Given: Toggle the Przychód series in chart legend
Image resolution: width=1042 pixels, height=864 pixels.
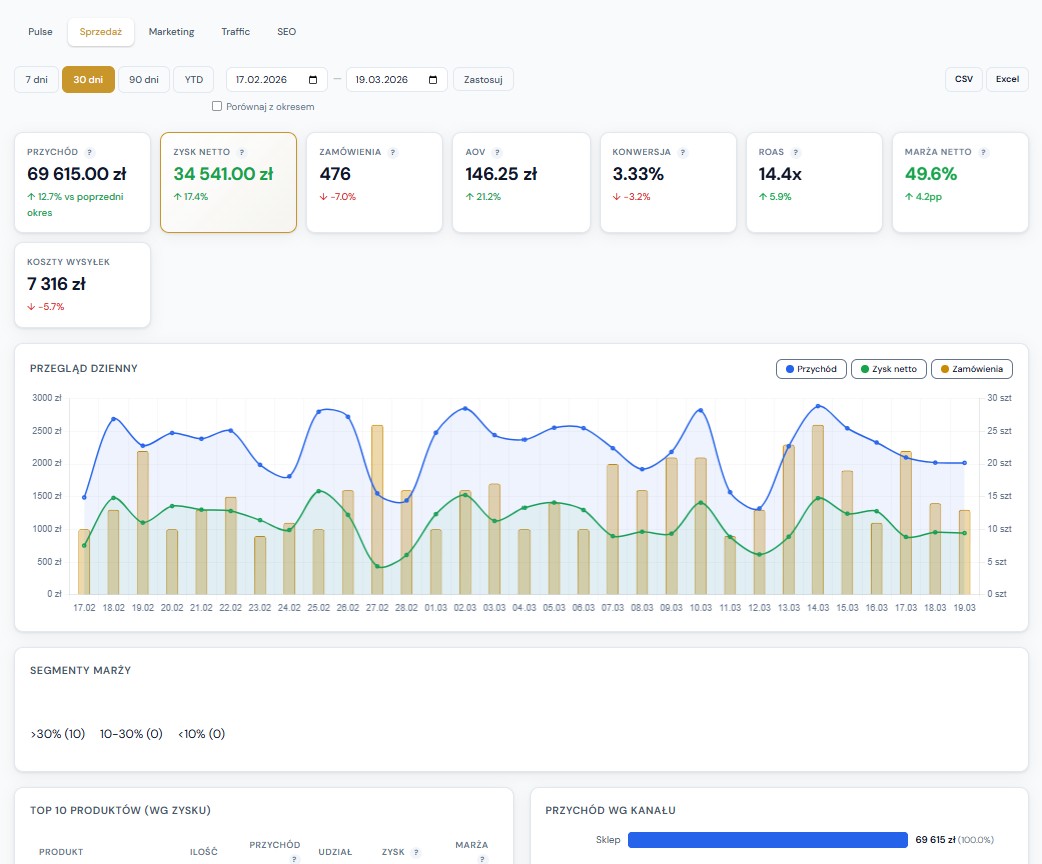Looking at the screenshot, I should (x=811, y=369).
